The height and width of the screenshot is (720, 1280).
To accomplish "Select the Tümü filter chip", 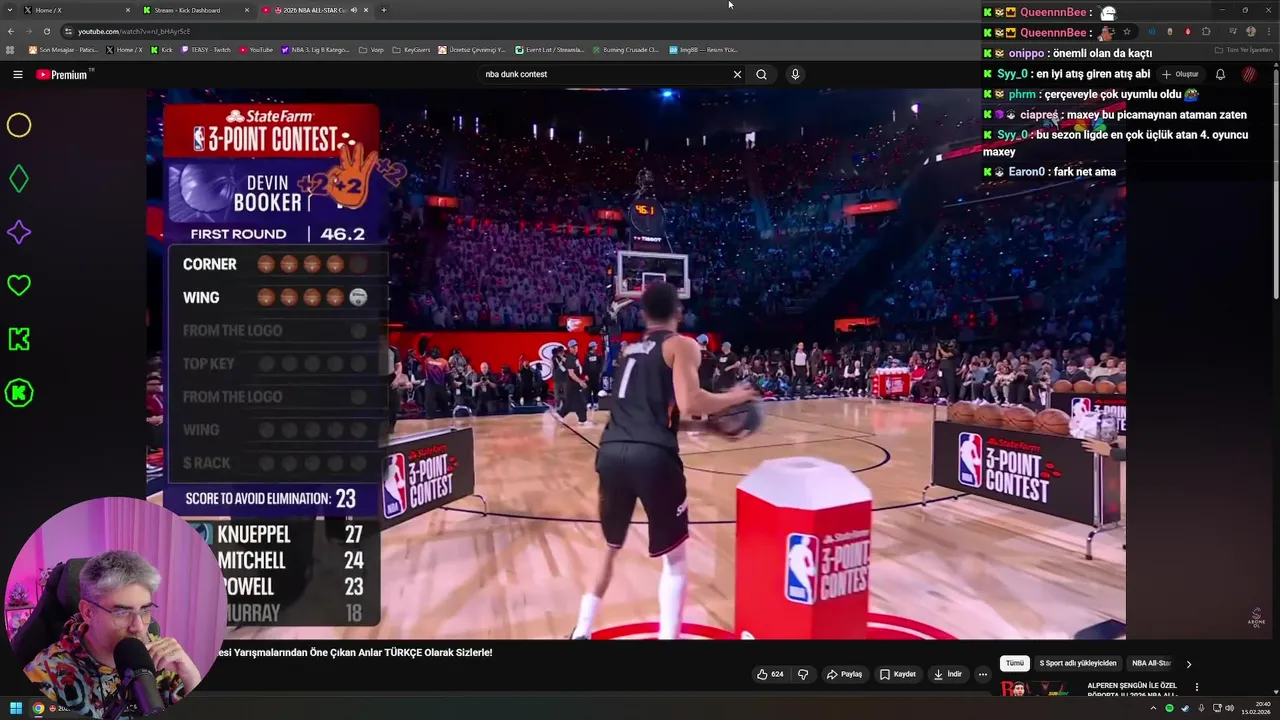I will point(1015,663).
